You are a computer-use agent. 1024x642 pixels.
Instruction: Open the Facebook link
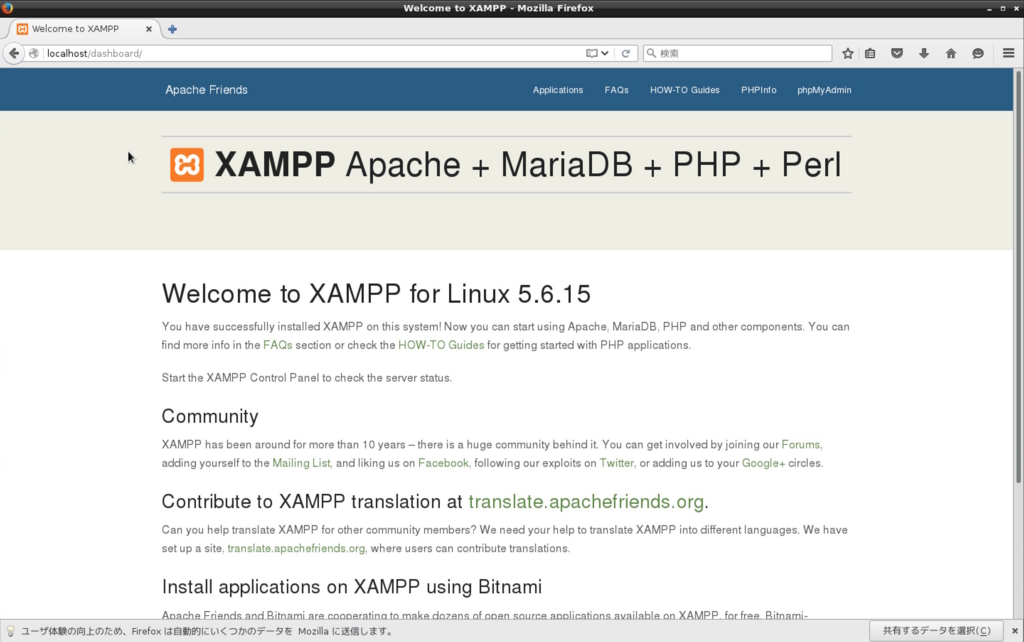(x=443, y=463)
